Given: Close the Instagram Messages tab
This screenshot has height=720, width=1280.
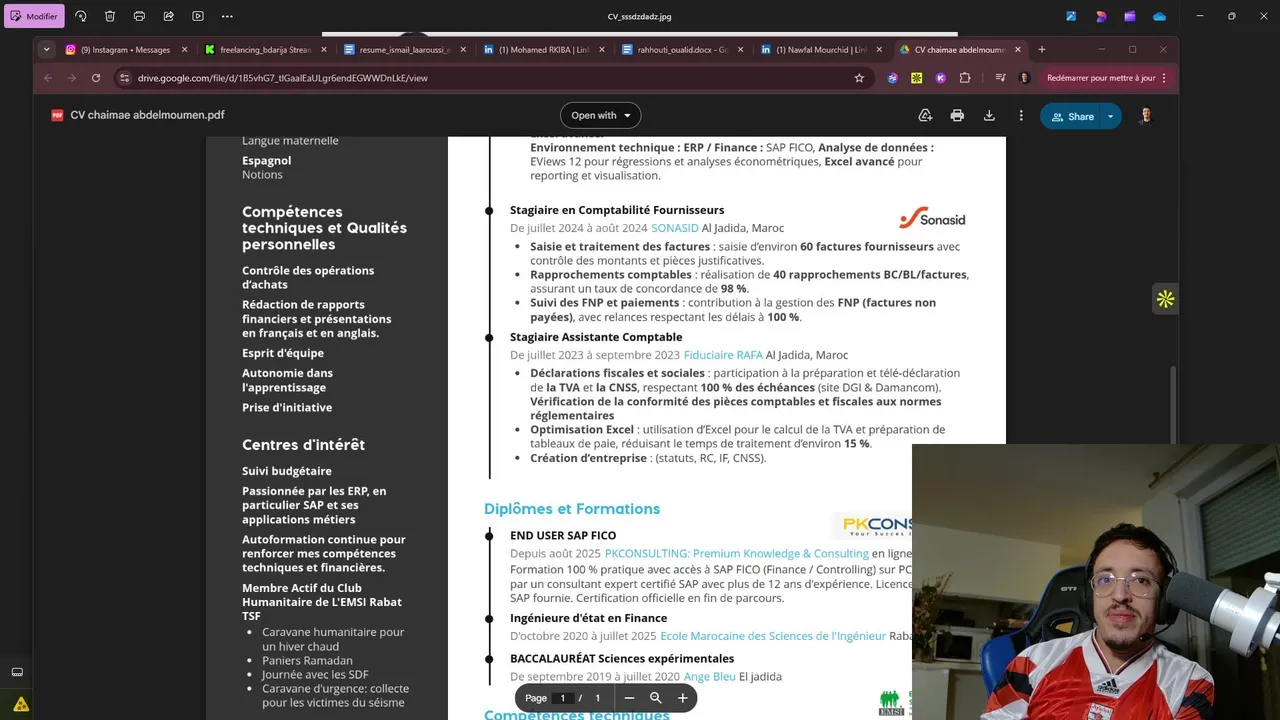Looking at the screenshot, I should click(x=184, y=49).
